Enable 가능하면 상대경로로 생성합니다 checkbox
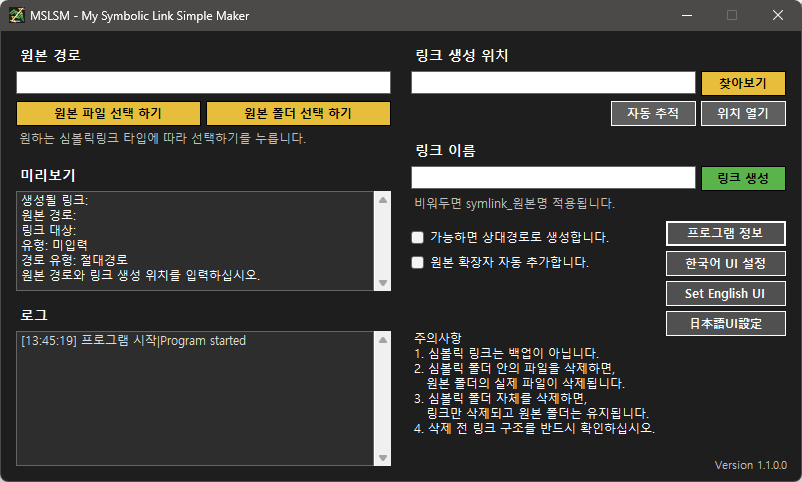 coord(417,237)
